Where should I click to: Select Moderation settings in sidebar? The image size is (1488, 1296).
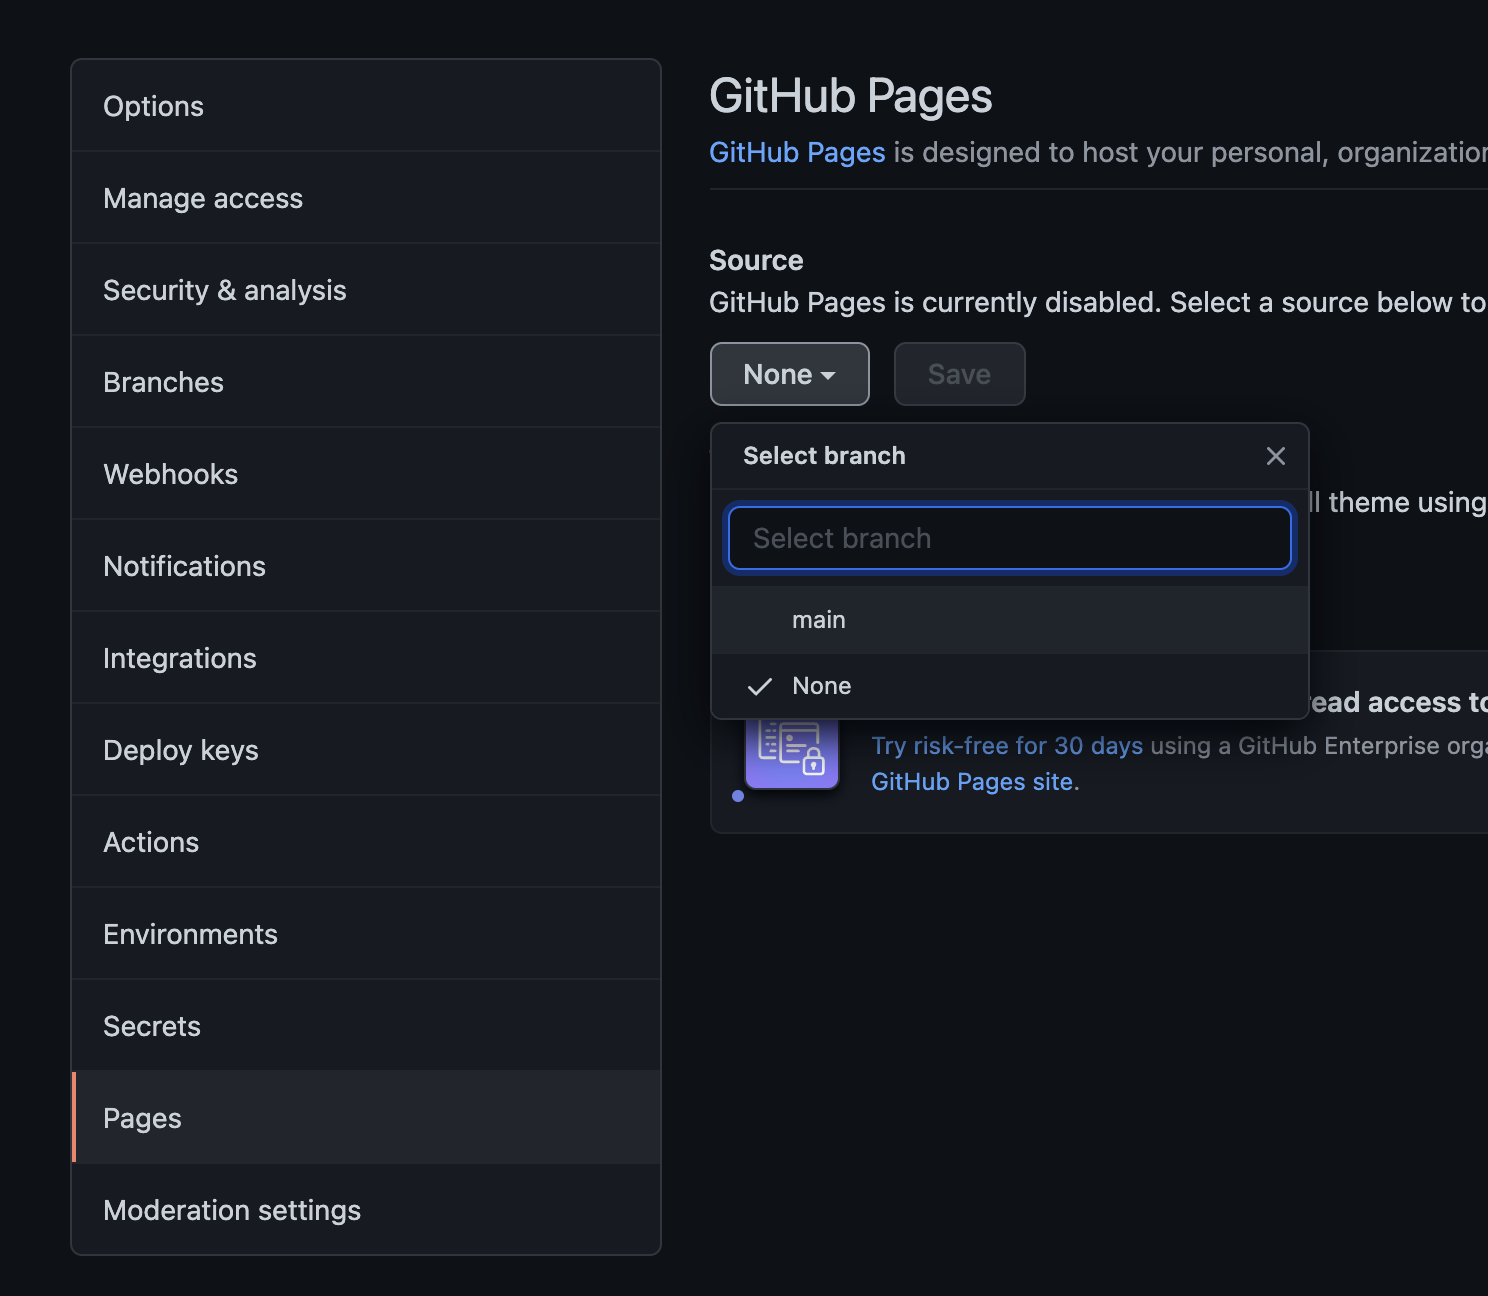click(232, 1210)
